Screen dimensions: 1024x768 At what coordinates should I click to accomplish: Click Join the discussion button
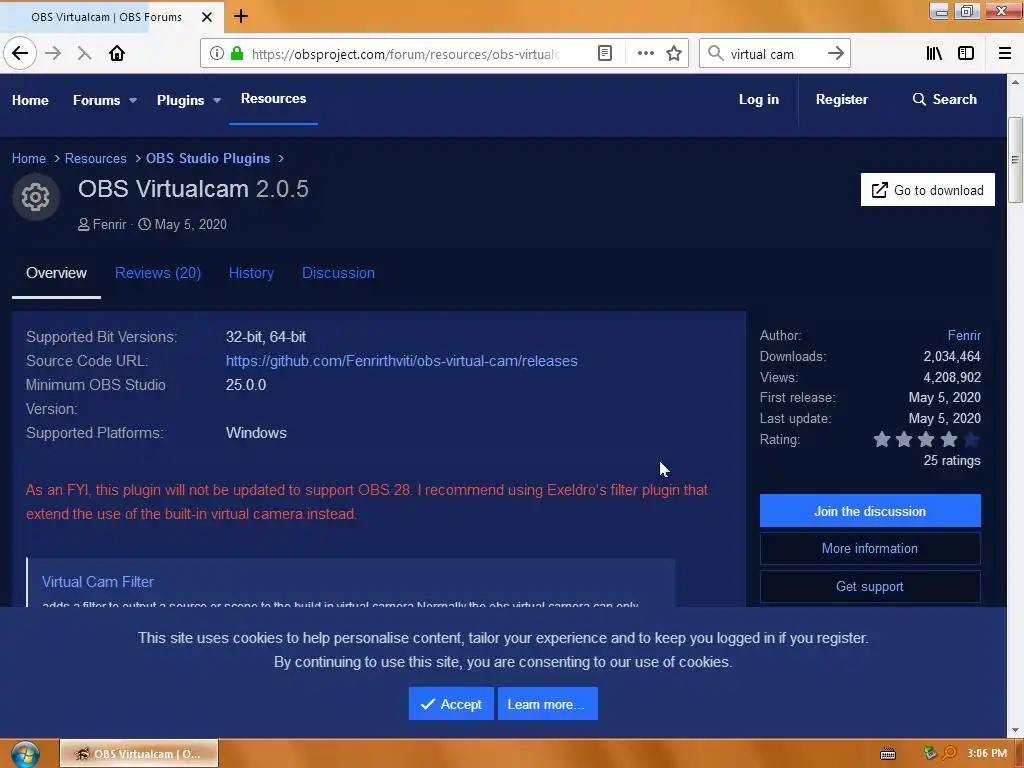[870, 511]
